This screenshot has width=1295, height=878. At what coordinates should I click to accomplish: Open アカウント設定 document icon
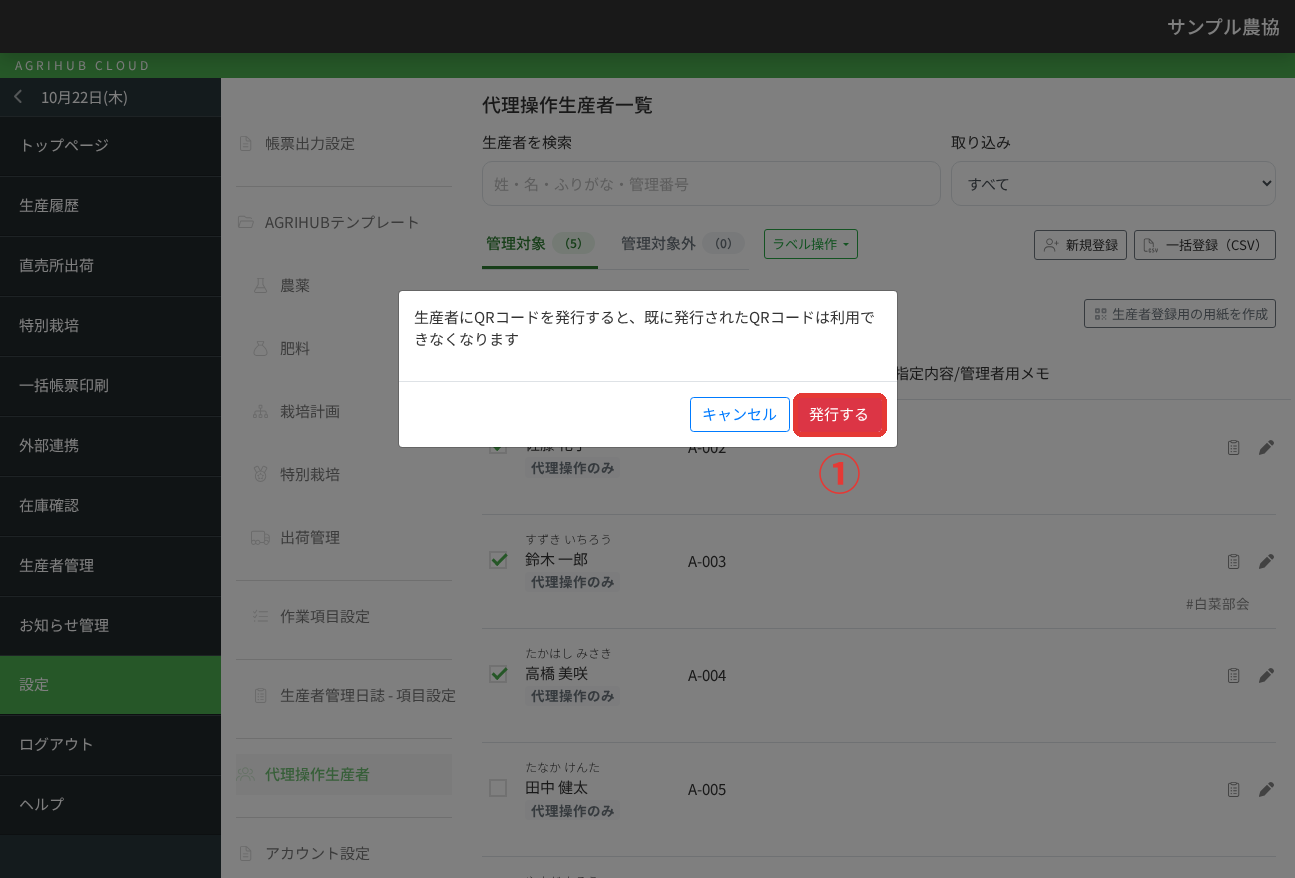point(246,854)
